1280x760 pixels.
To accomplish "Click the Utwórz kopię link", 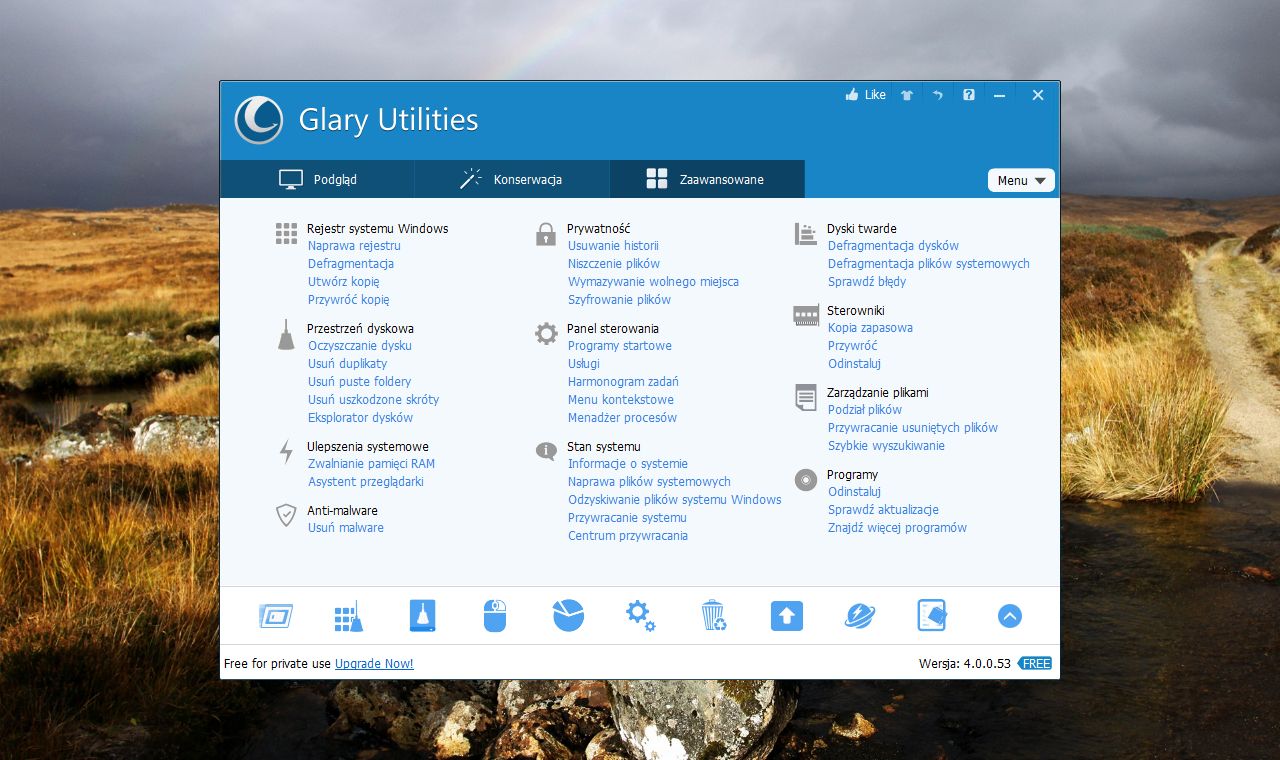I will point(343,281).
